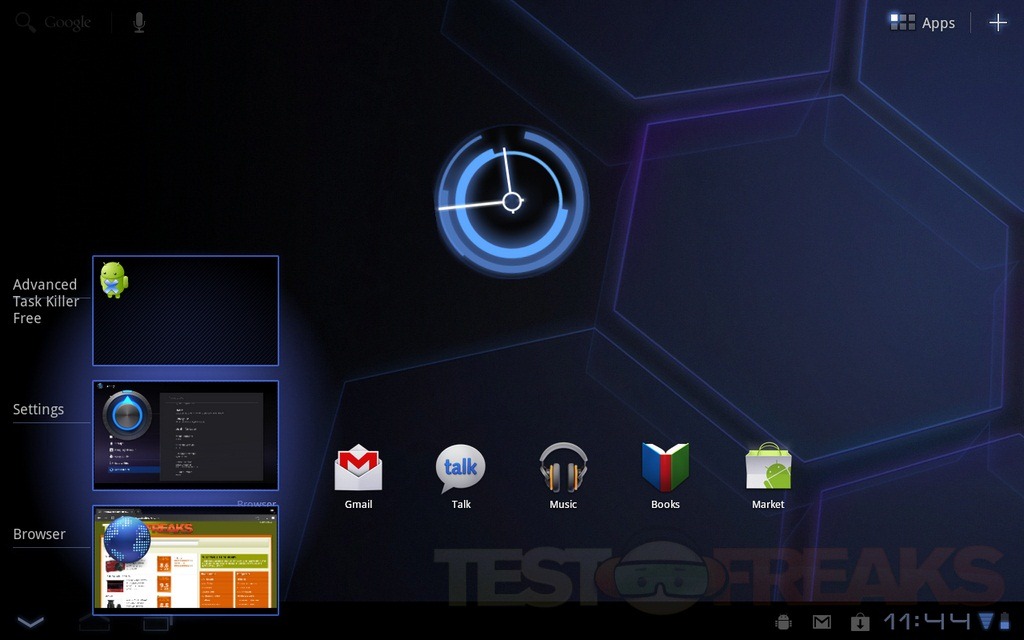
Task: Open the Music app
Action: coord(563,468)
